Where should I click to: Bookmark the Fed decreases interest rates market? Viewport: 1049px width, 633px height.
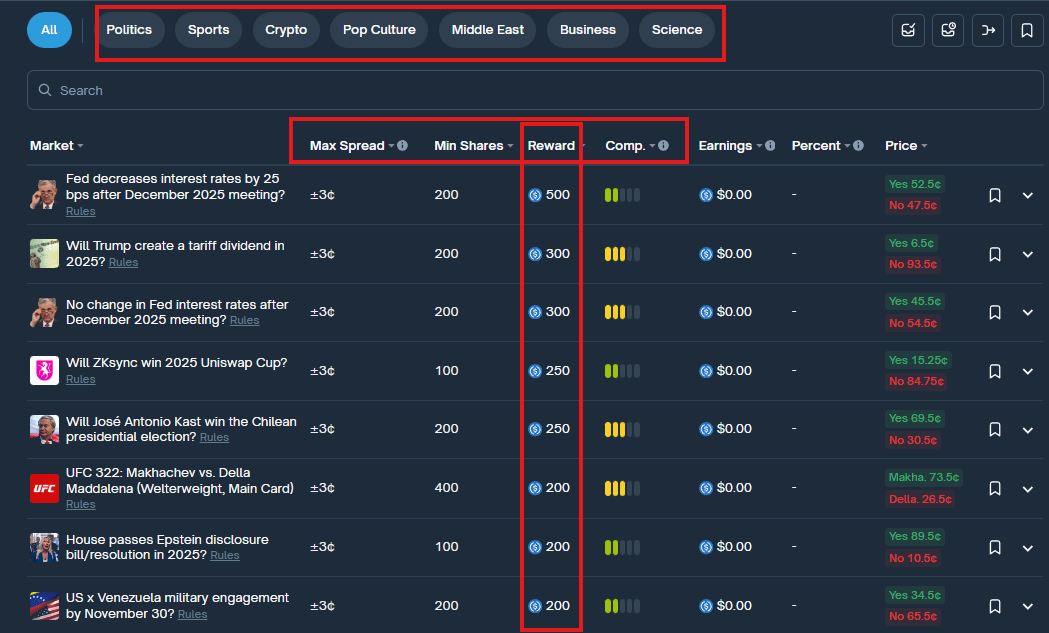995,195
